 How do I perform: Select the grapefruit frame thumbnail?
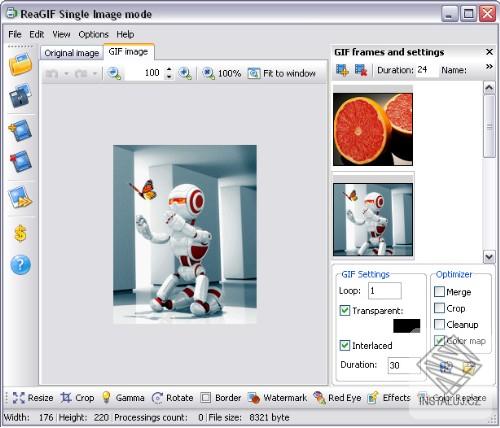click(x=373, y=129)
